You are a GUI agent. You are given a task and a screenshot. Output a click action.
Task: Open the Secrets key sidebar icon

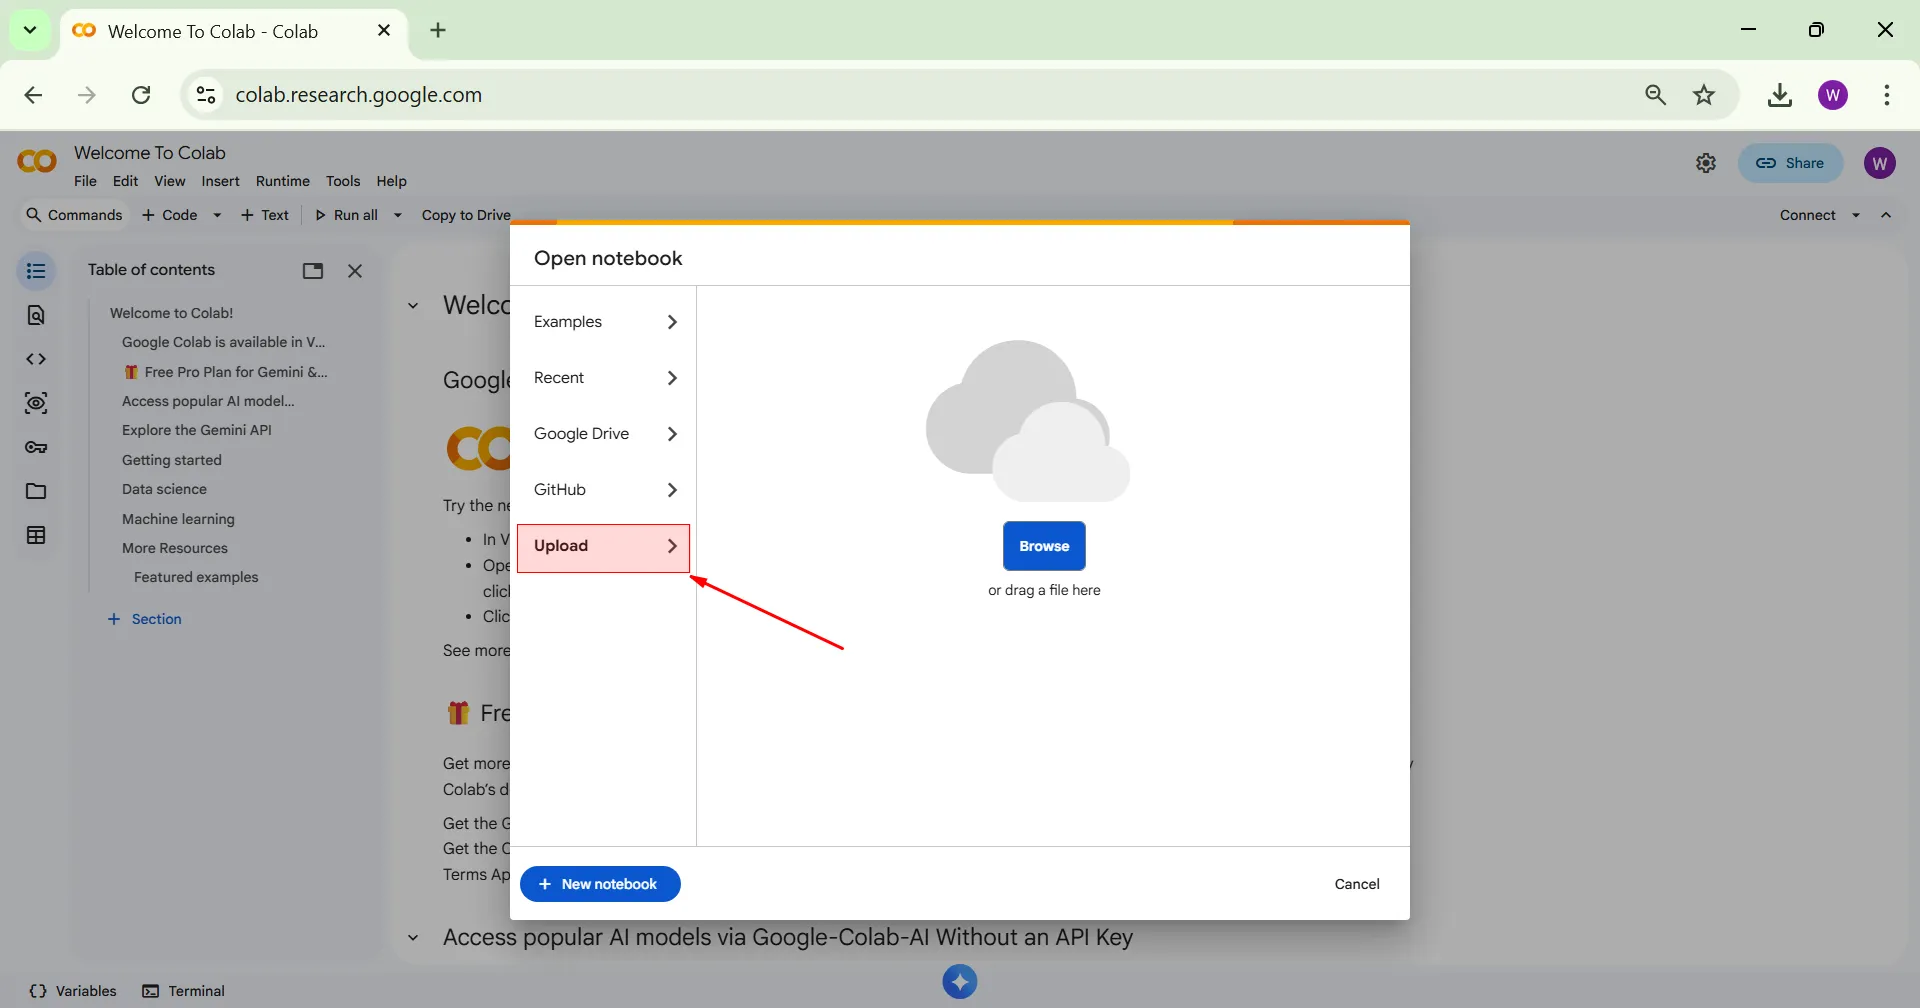36,447
